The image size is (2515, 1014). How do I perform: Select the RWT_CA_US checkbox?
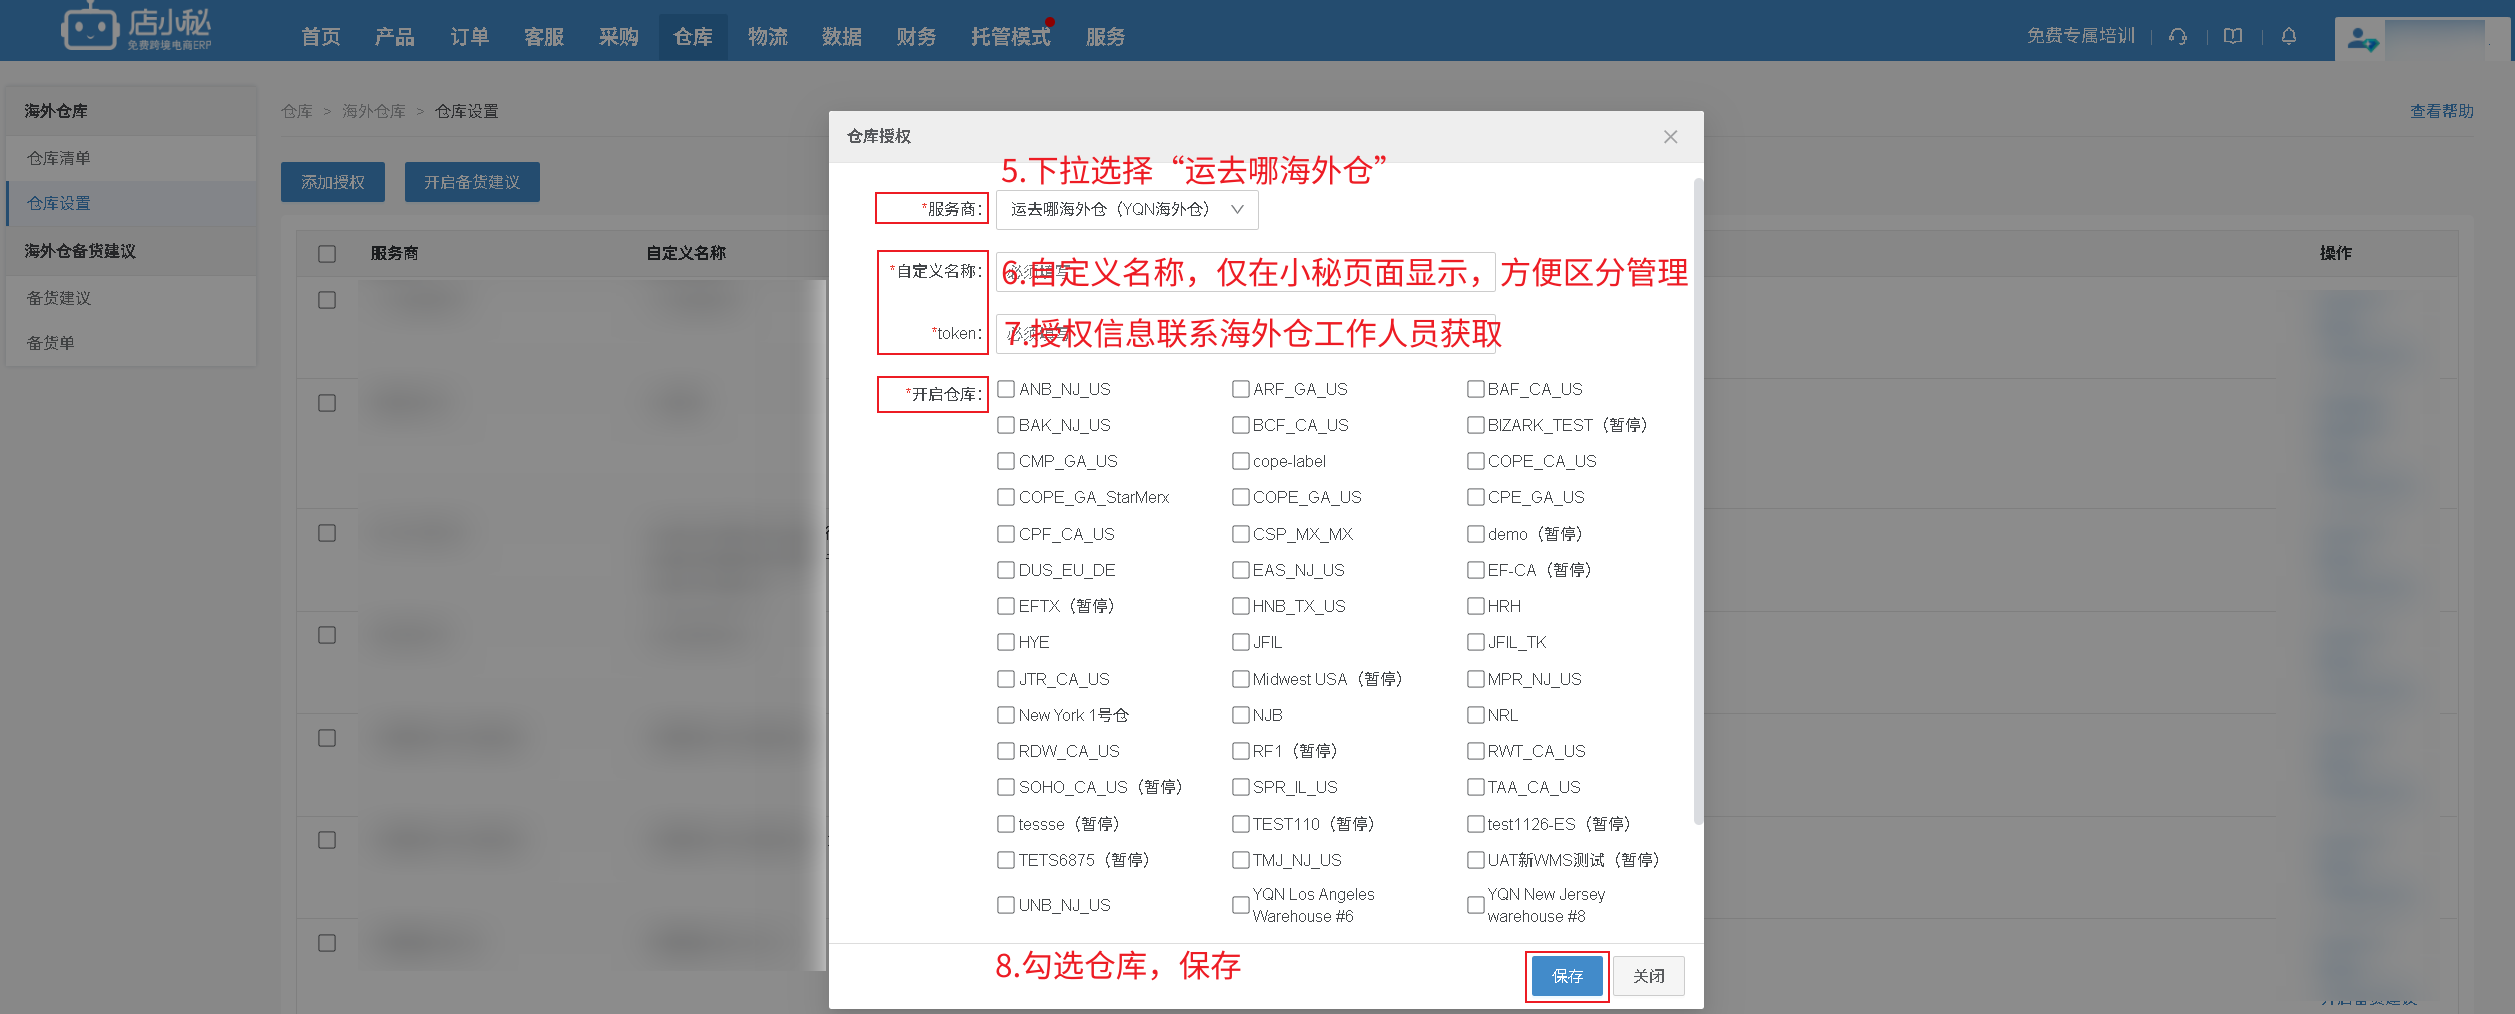[1475, 751]
